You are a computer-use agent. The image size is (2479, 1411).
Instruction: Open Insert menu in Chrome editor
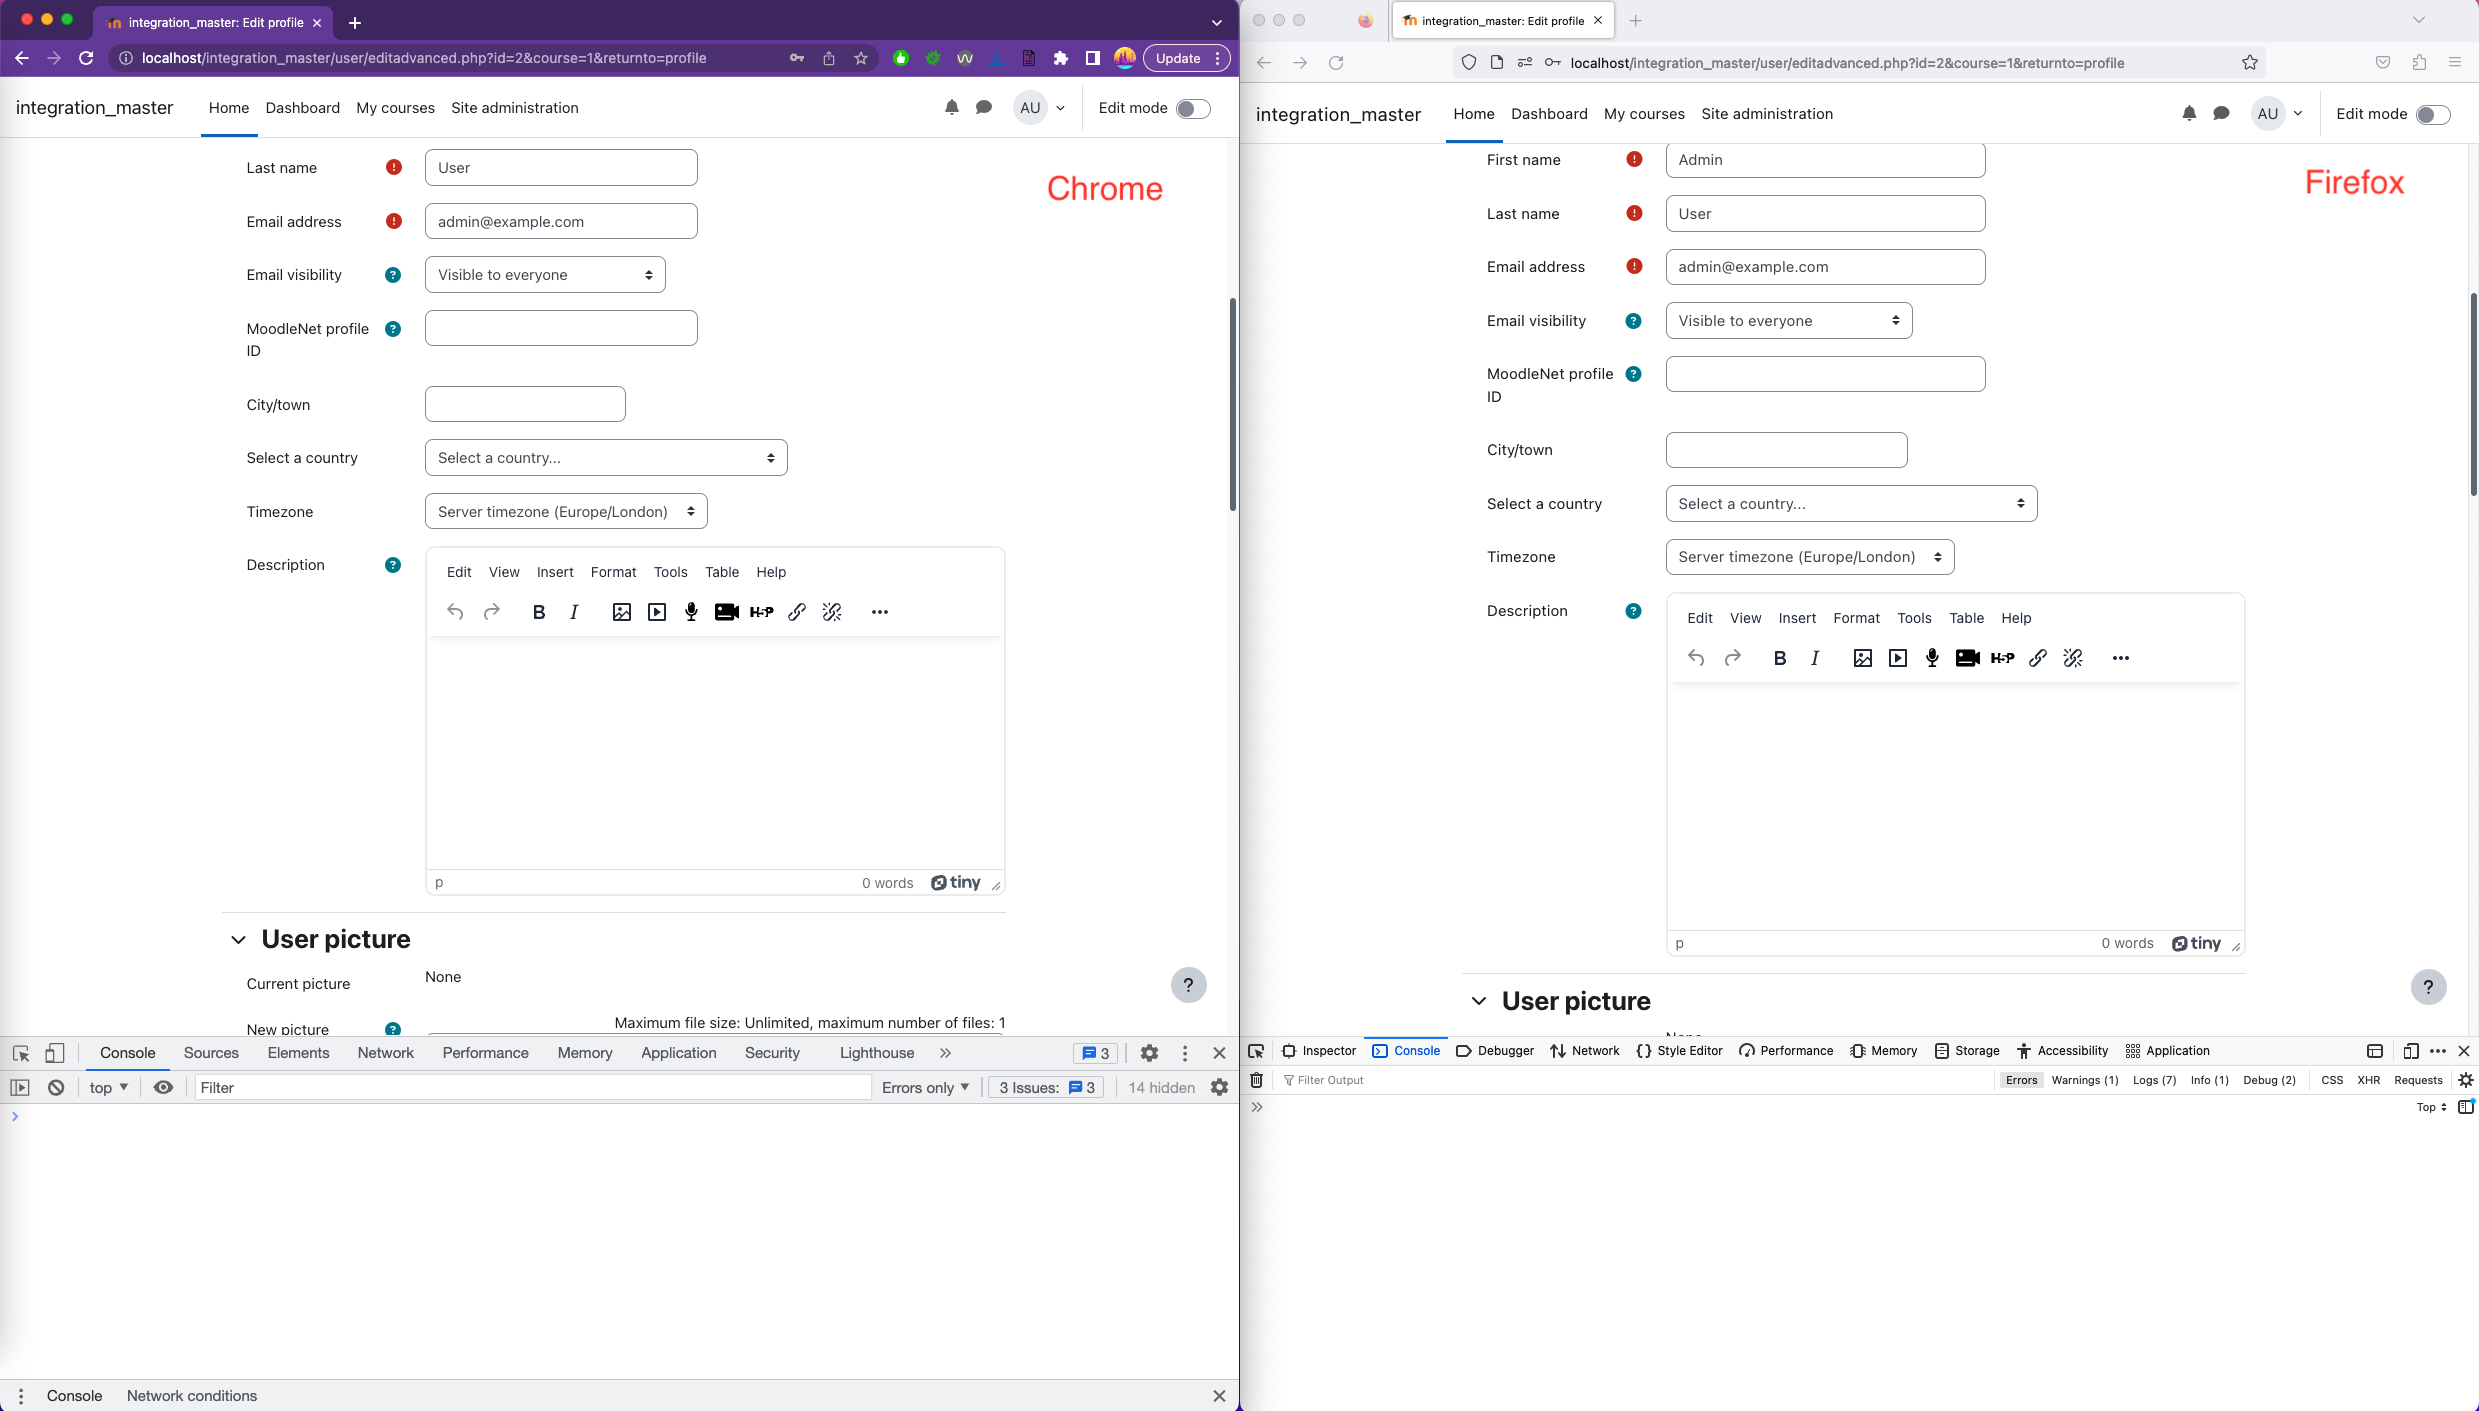[x=555, y=572]
